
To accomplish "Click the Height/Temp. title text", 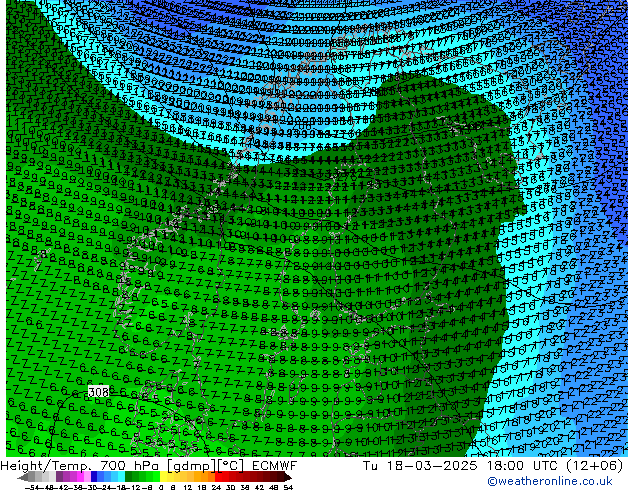I will (48, 465).
